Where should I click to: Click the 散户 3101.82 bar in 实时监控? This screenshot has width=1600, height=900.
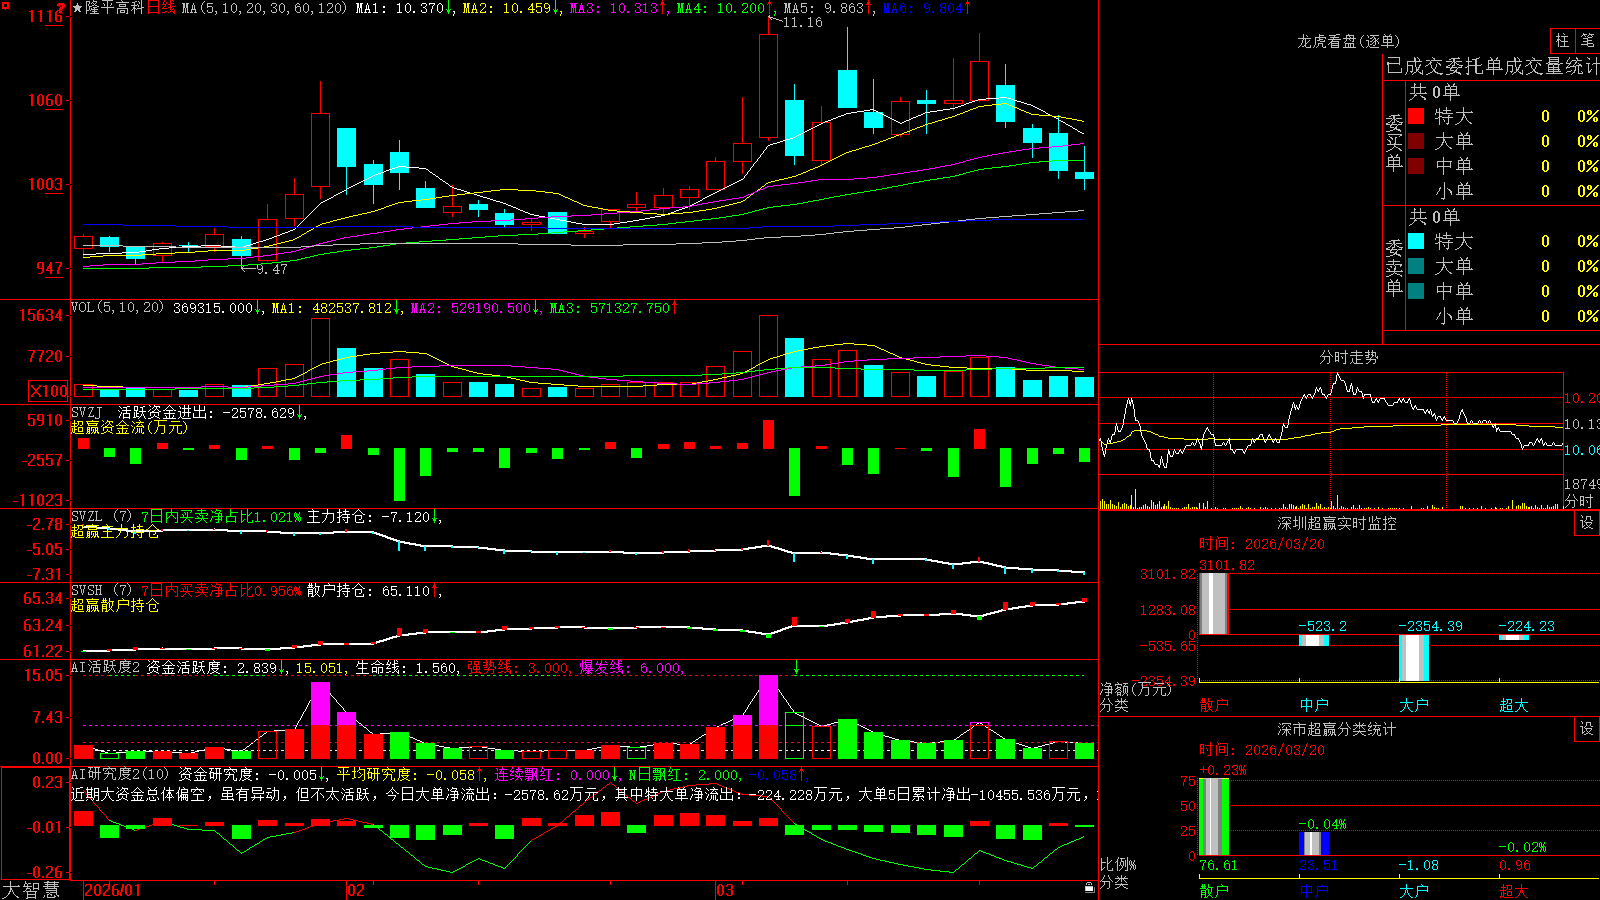pyautogui.click(x=1214, y=603)
